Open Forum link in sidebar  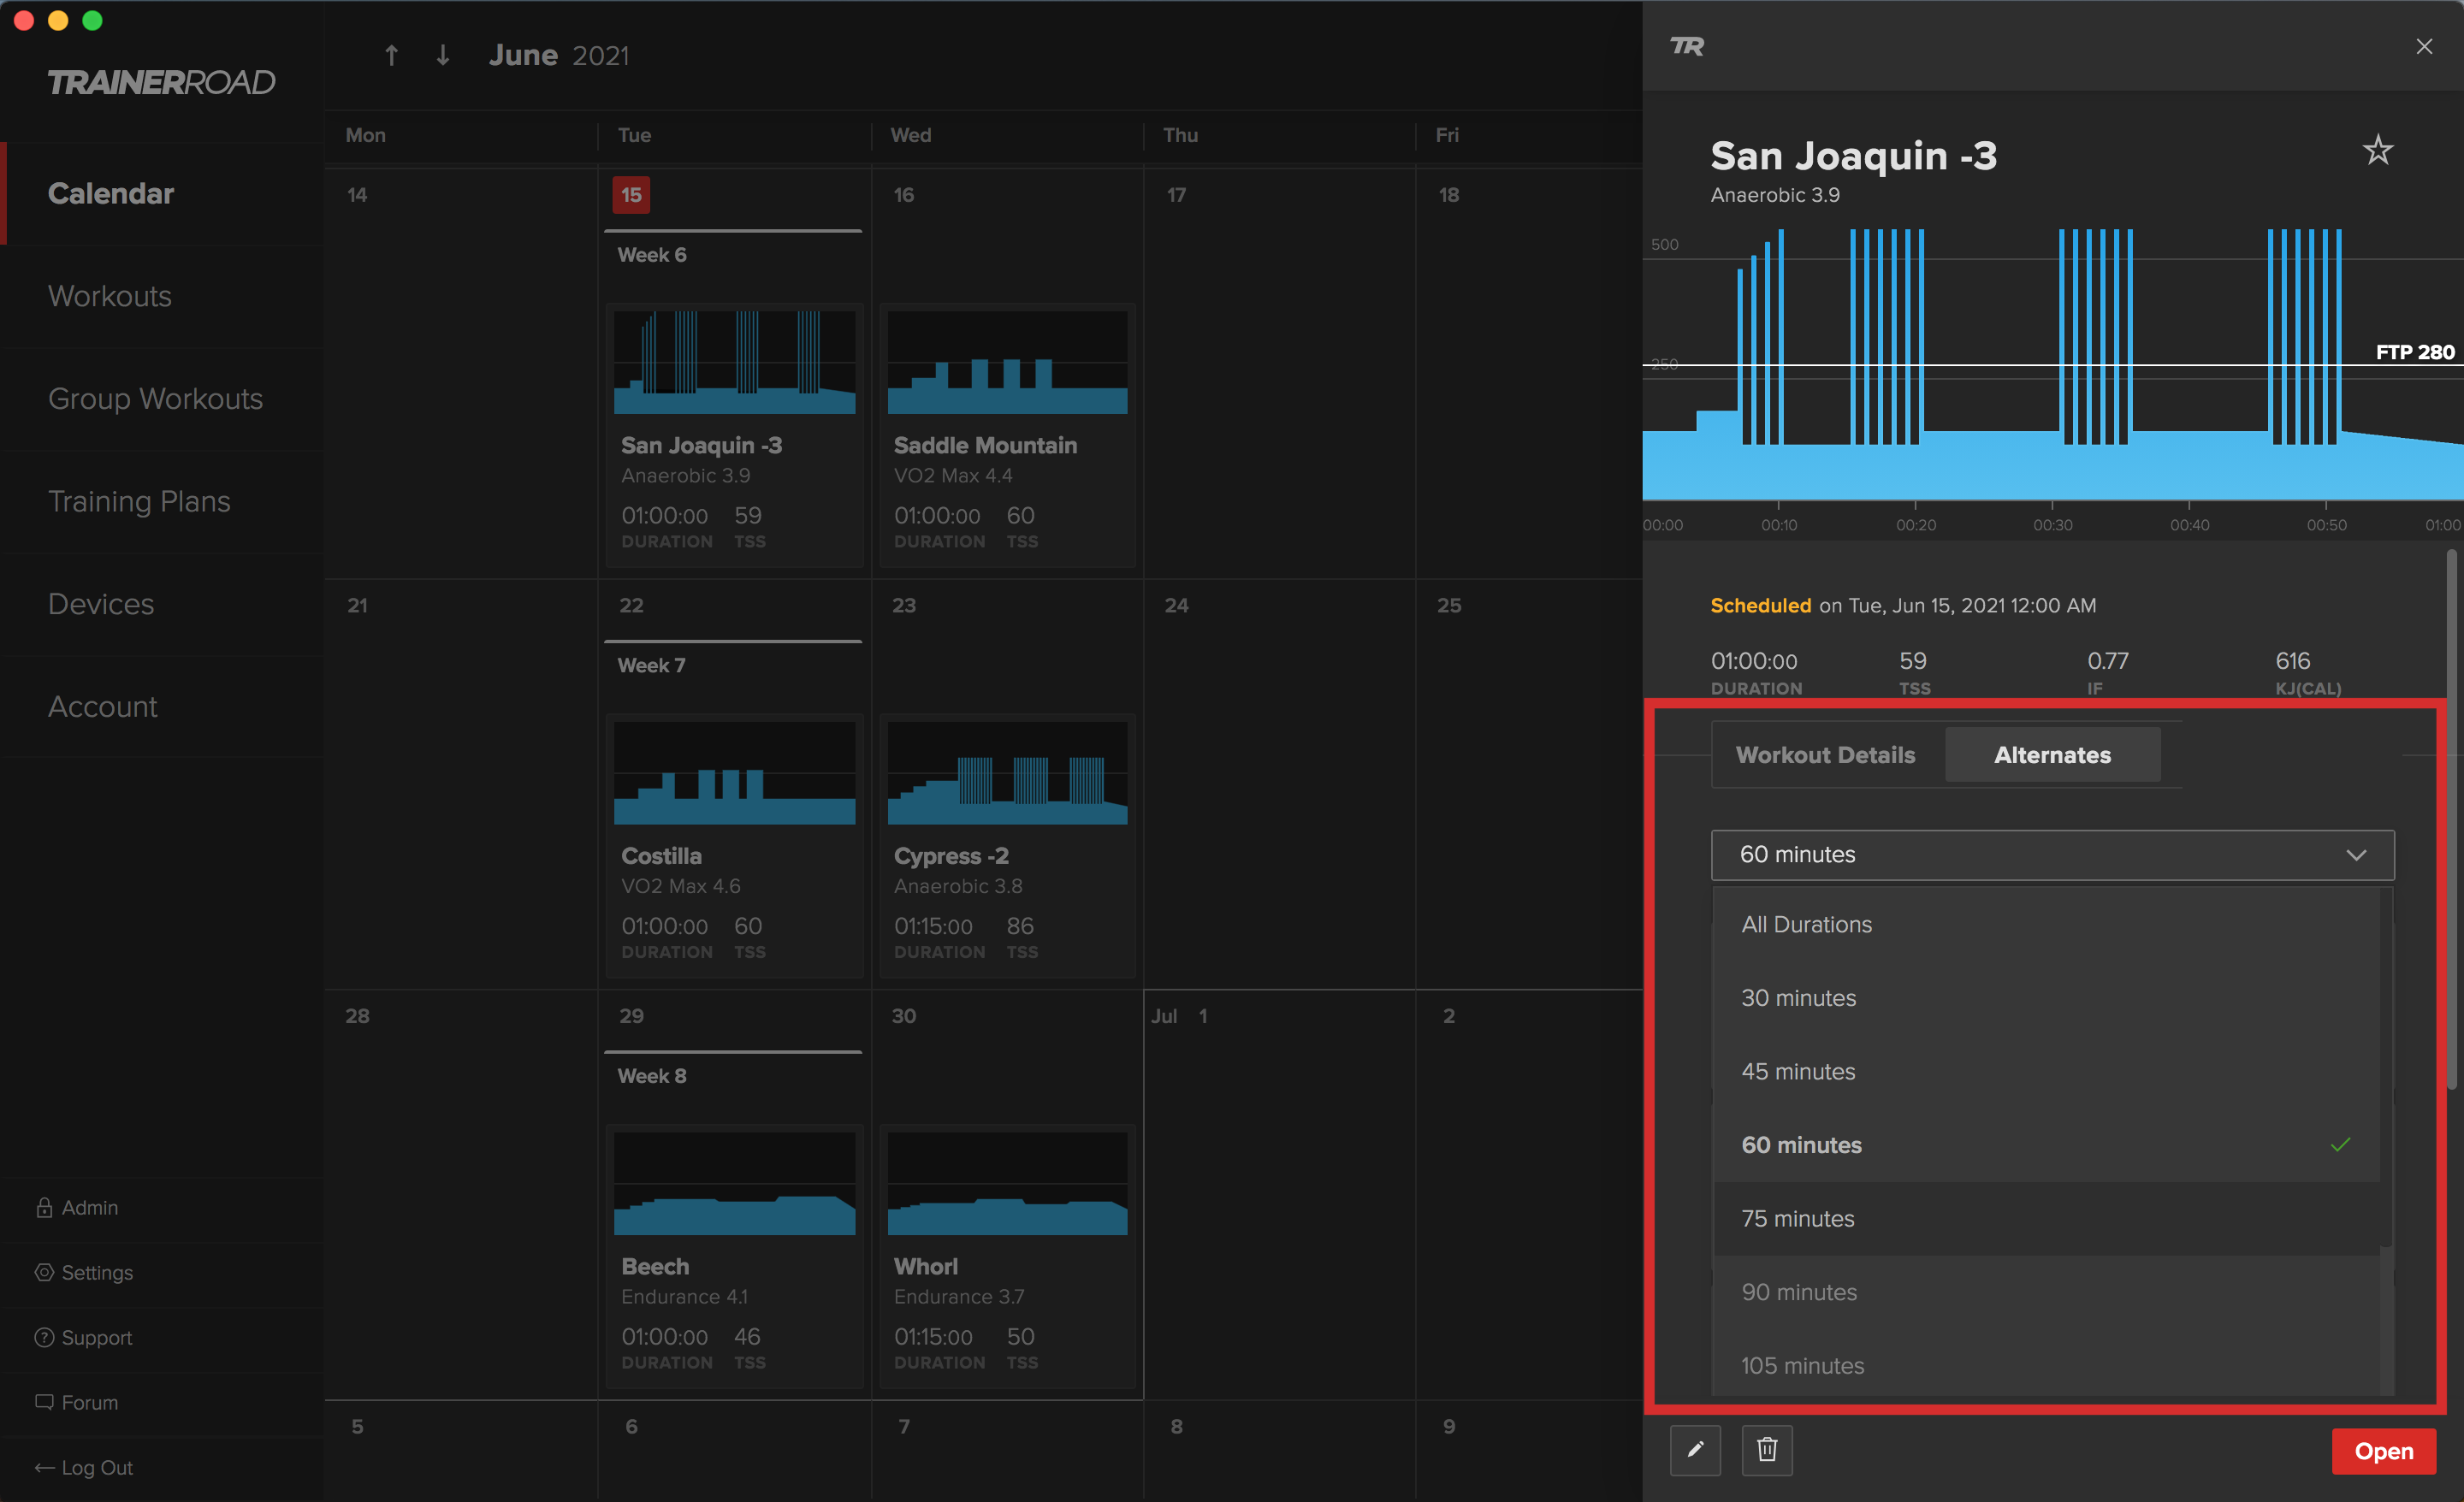(x=90, y=1402)
